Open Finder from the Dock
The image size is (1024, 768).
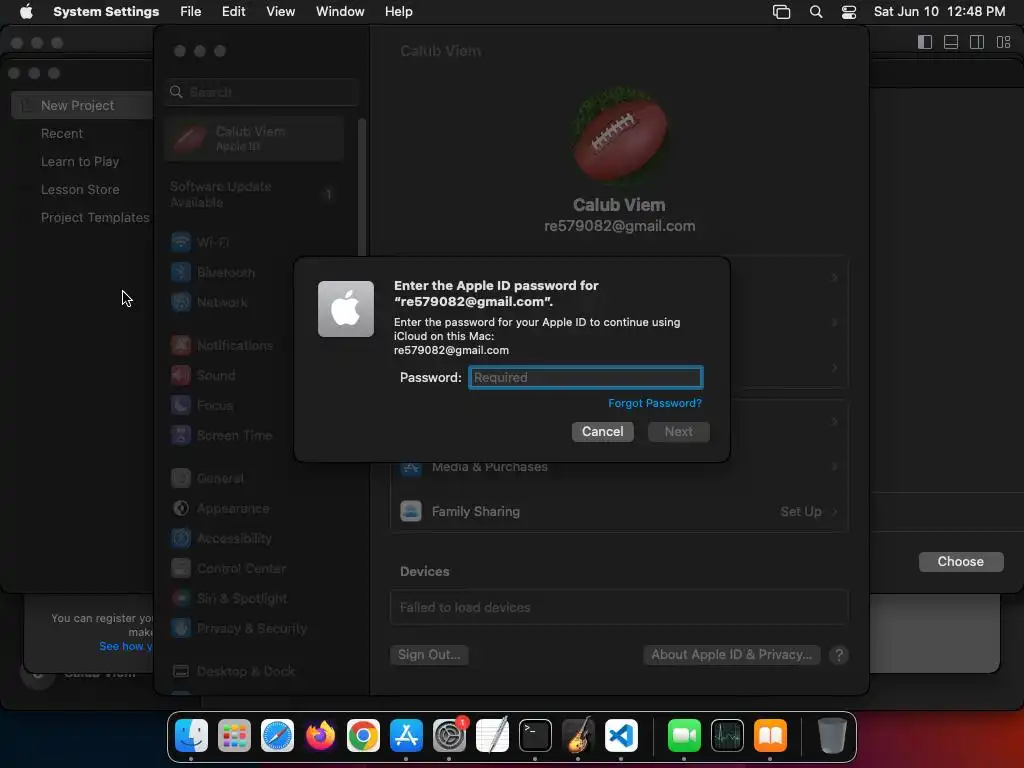(191, 736)
